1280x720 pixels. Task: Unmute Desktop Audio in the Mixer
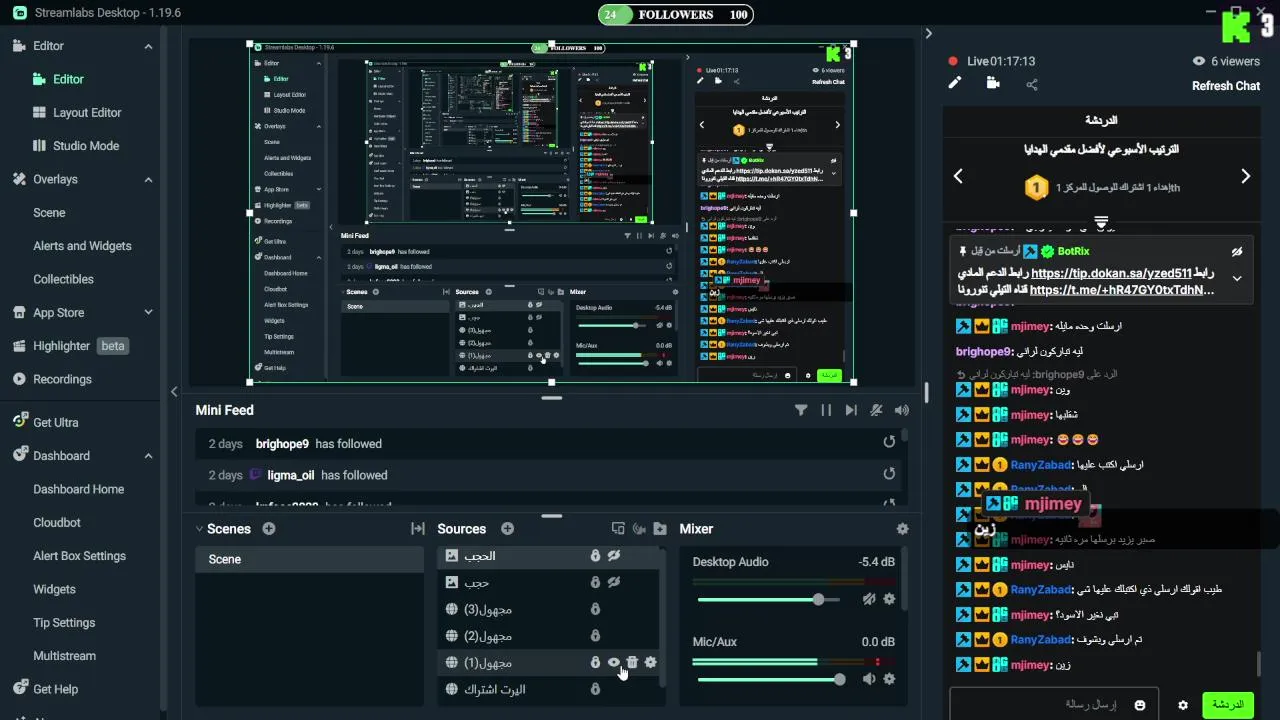coord(869,599)
